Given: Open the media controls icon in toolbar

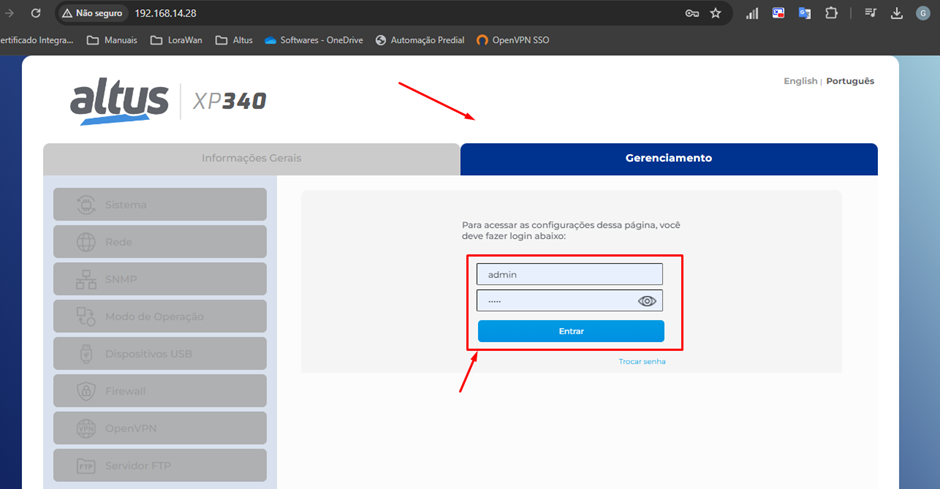Looking at the screenshot, I should click(x=870, y=14).
